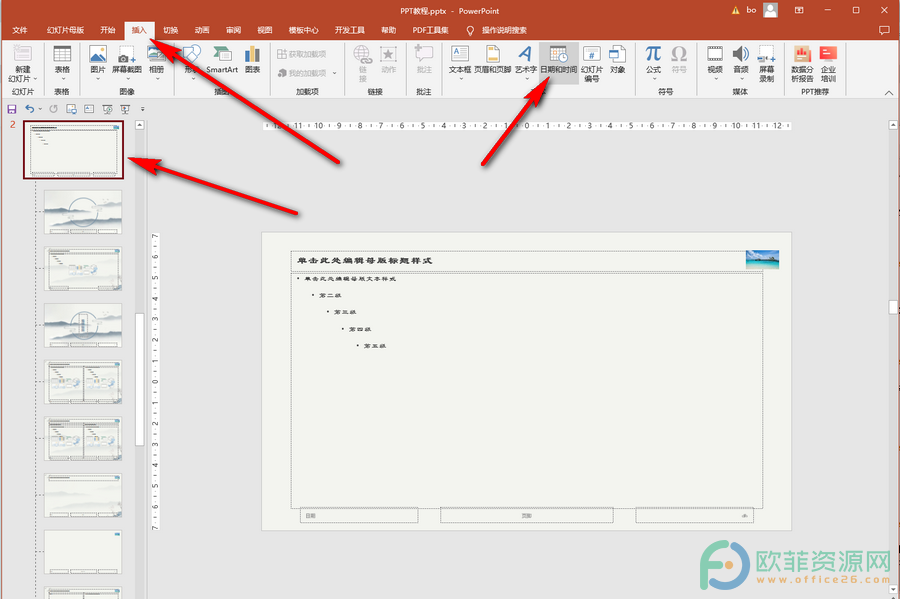This screenshot has height=599, width=900.
Task: Switch to the 开始 (Home) tab
Action: (x=108, y=30)
